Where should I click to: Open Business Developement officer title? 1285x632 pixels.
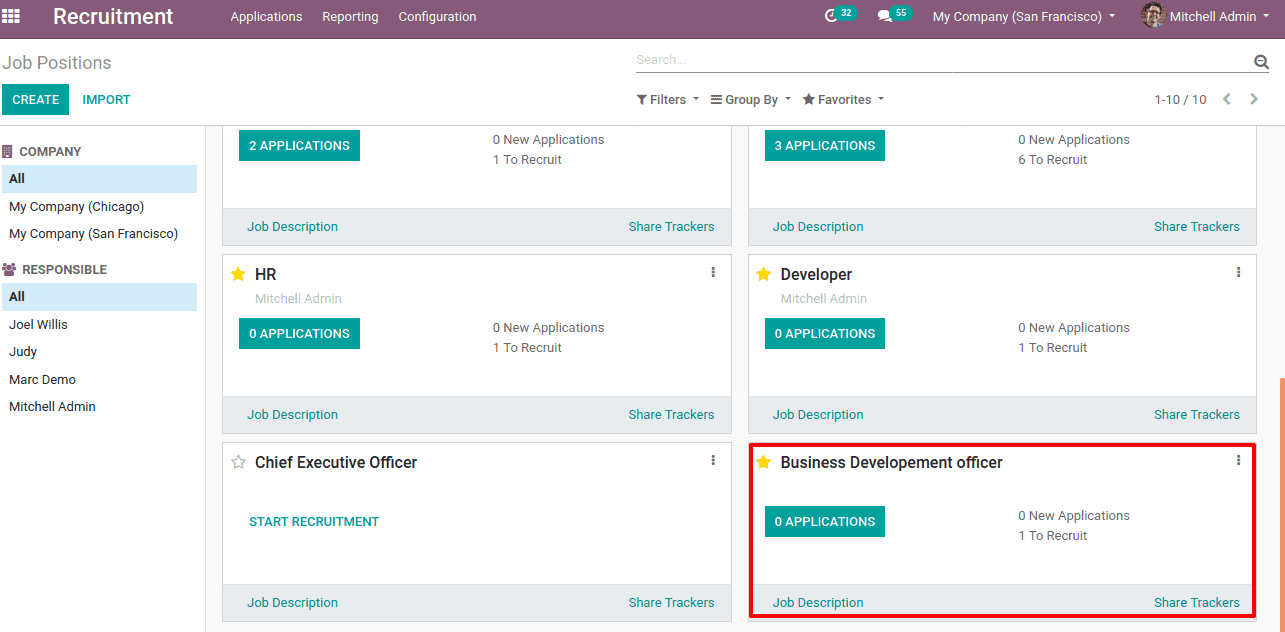[891, 462]
